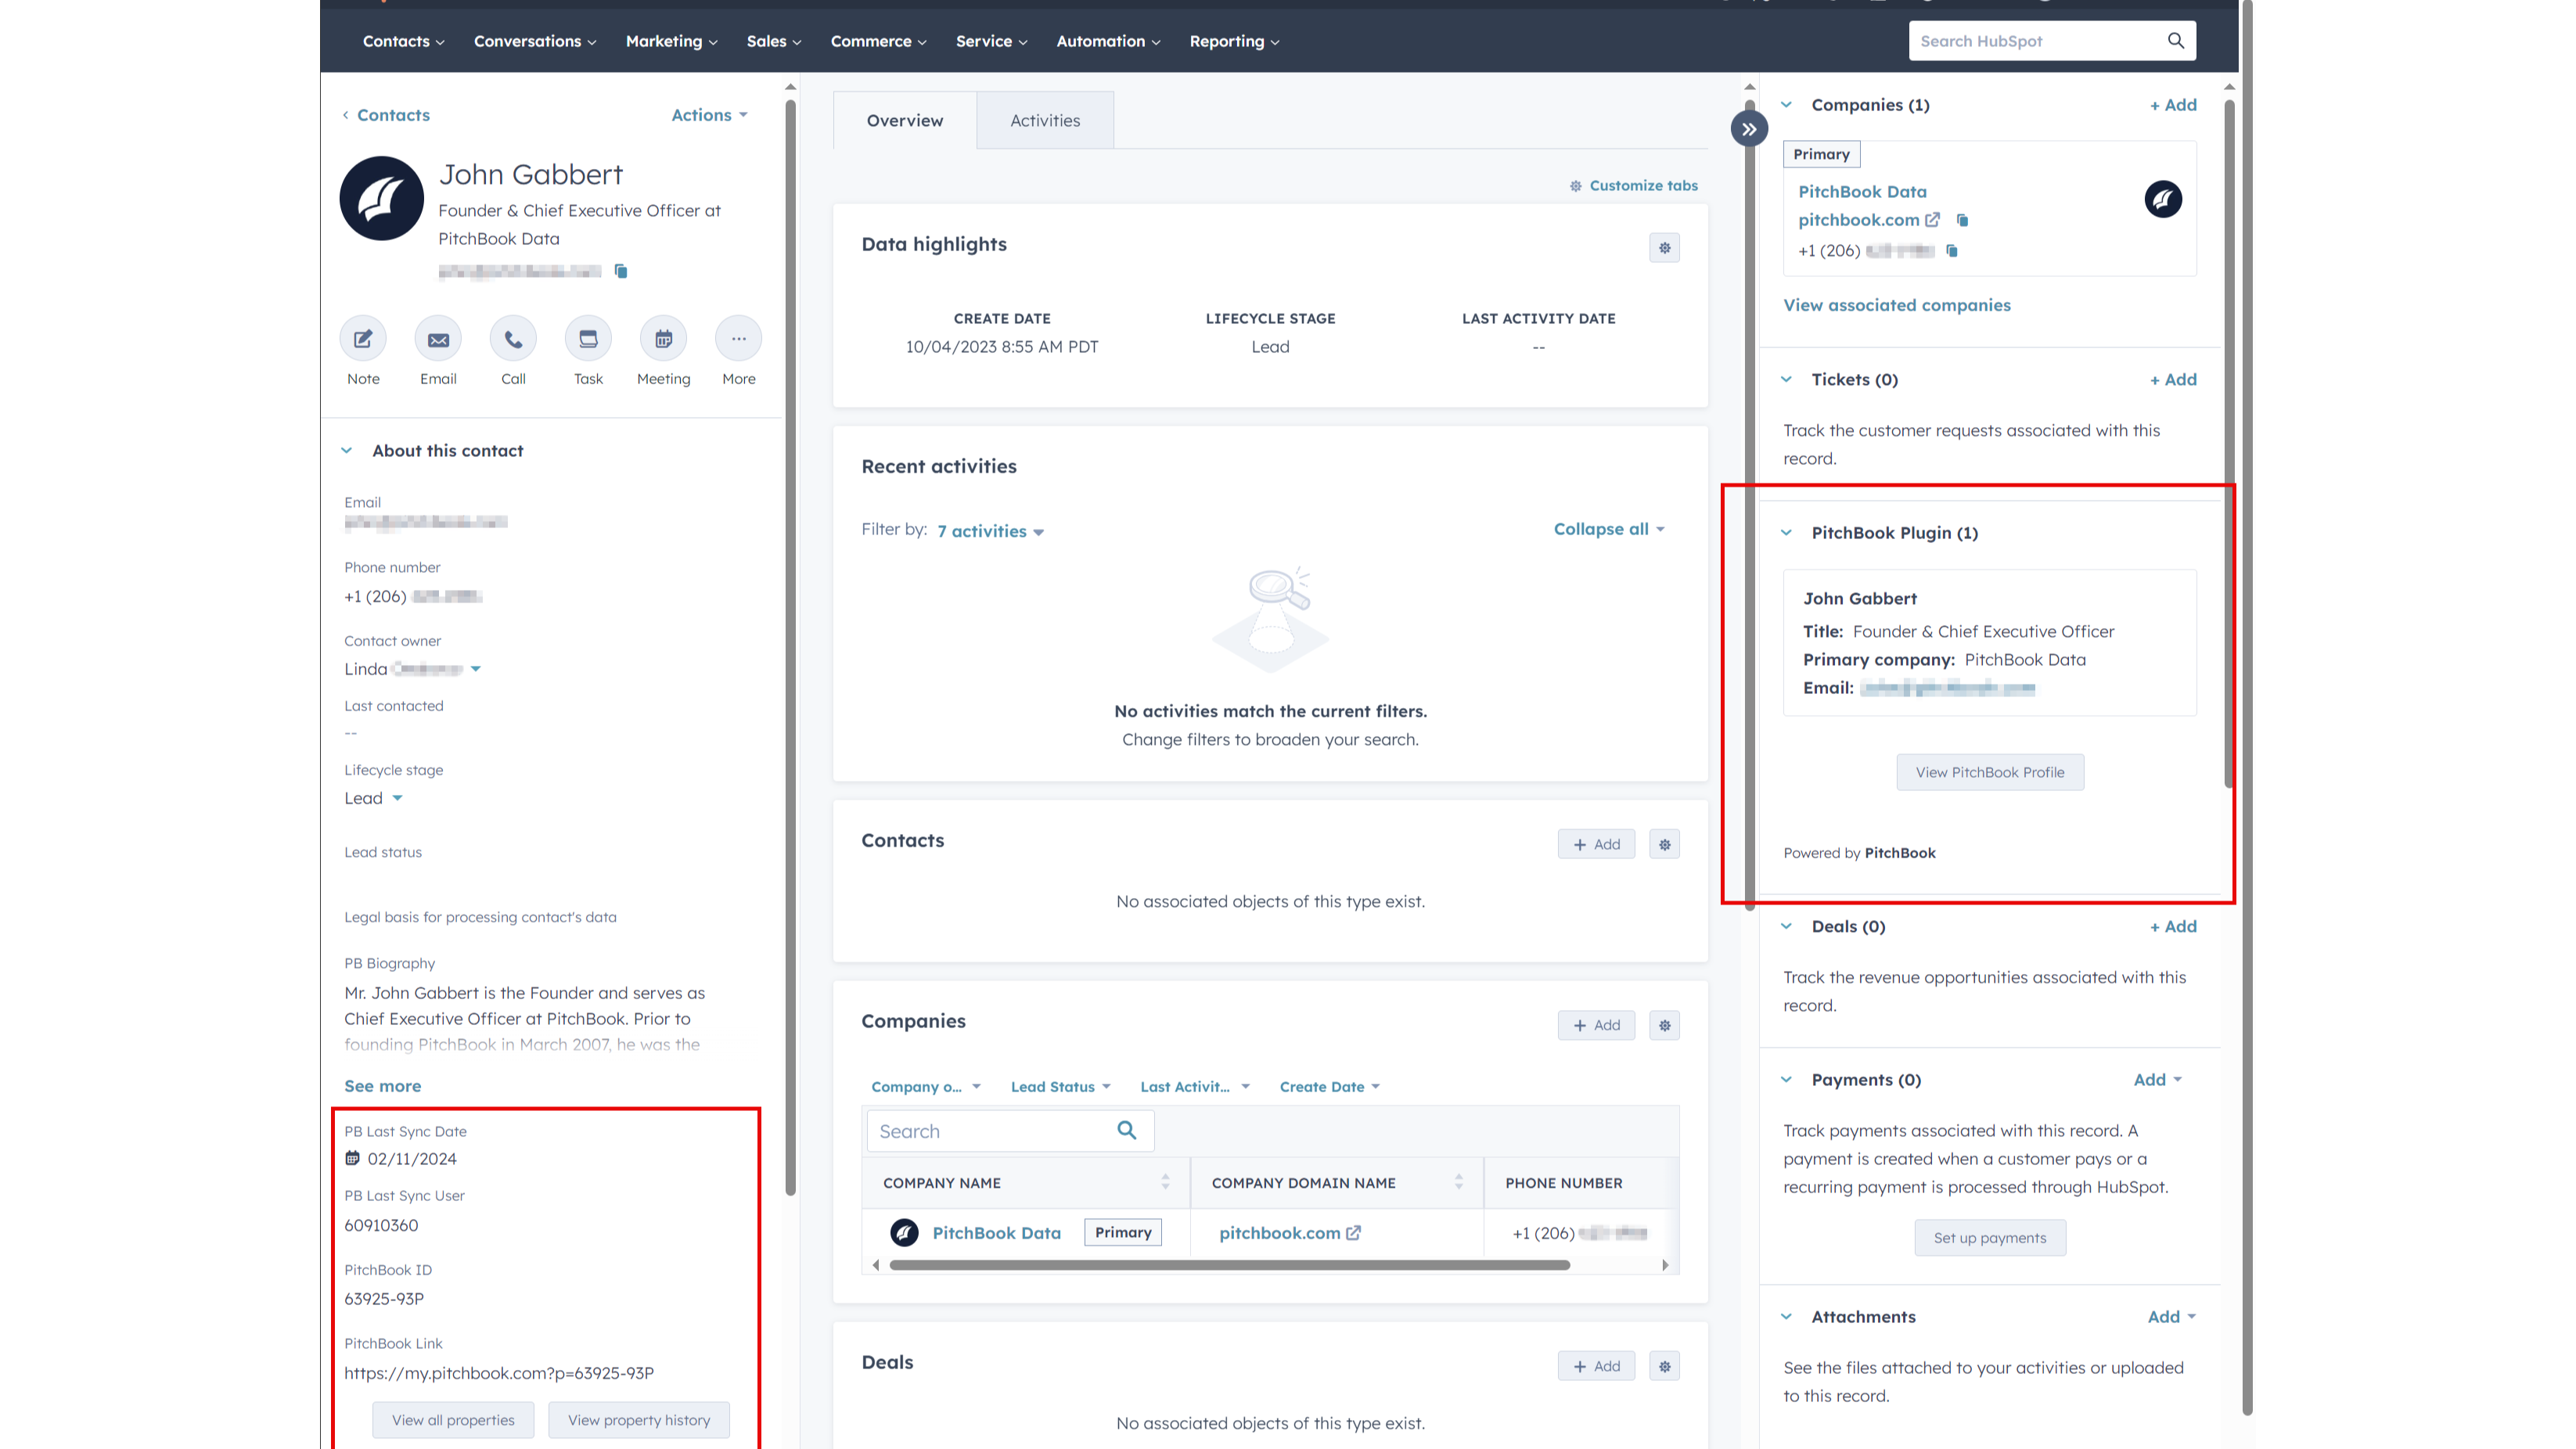Create a Task for this contact
The image size is (2576, 1449).
point(588,340)
